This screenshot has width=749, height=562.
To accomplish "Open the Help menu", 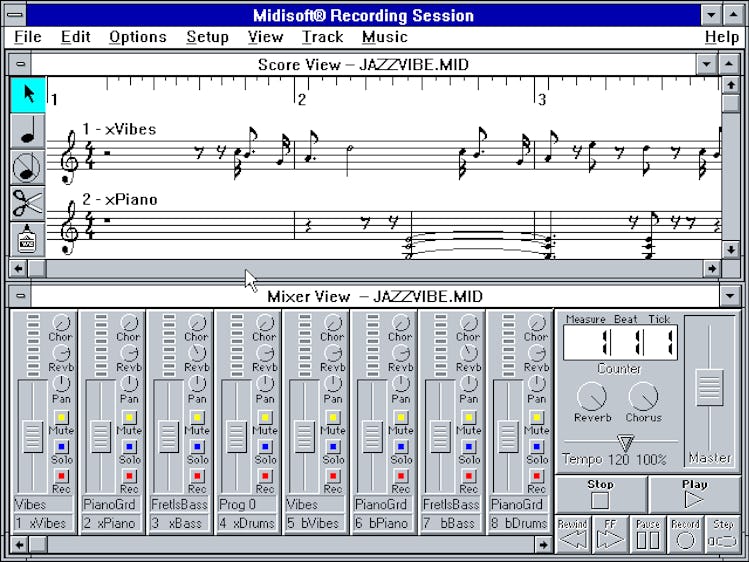I will click(x=722, y=37).
